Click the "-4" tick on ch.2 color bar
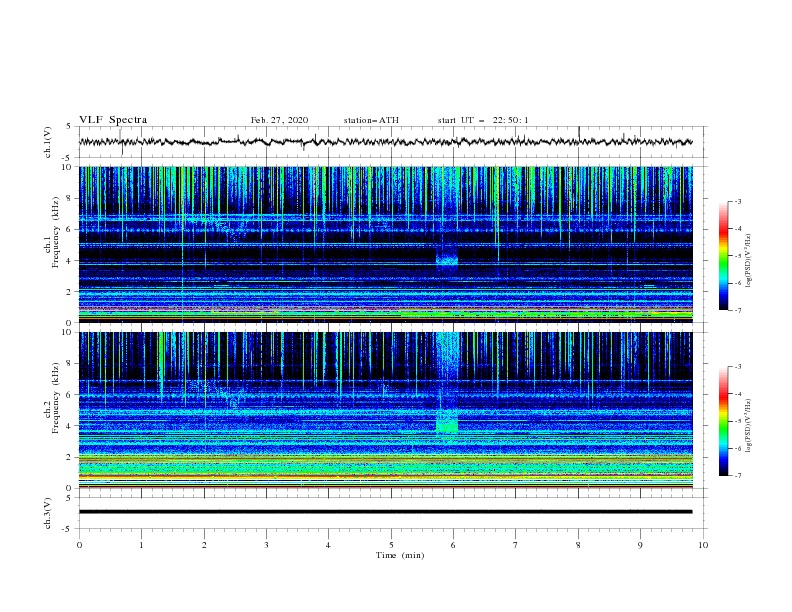 [737, 394]
